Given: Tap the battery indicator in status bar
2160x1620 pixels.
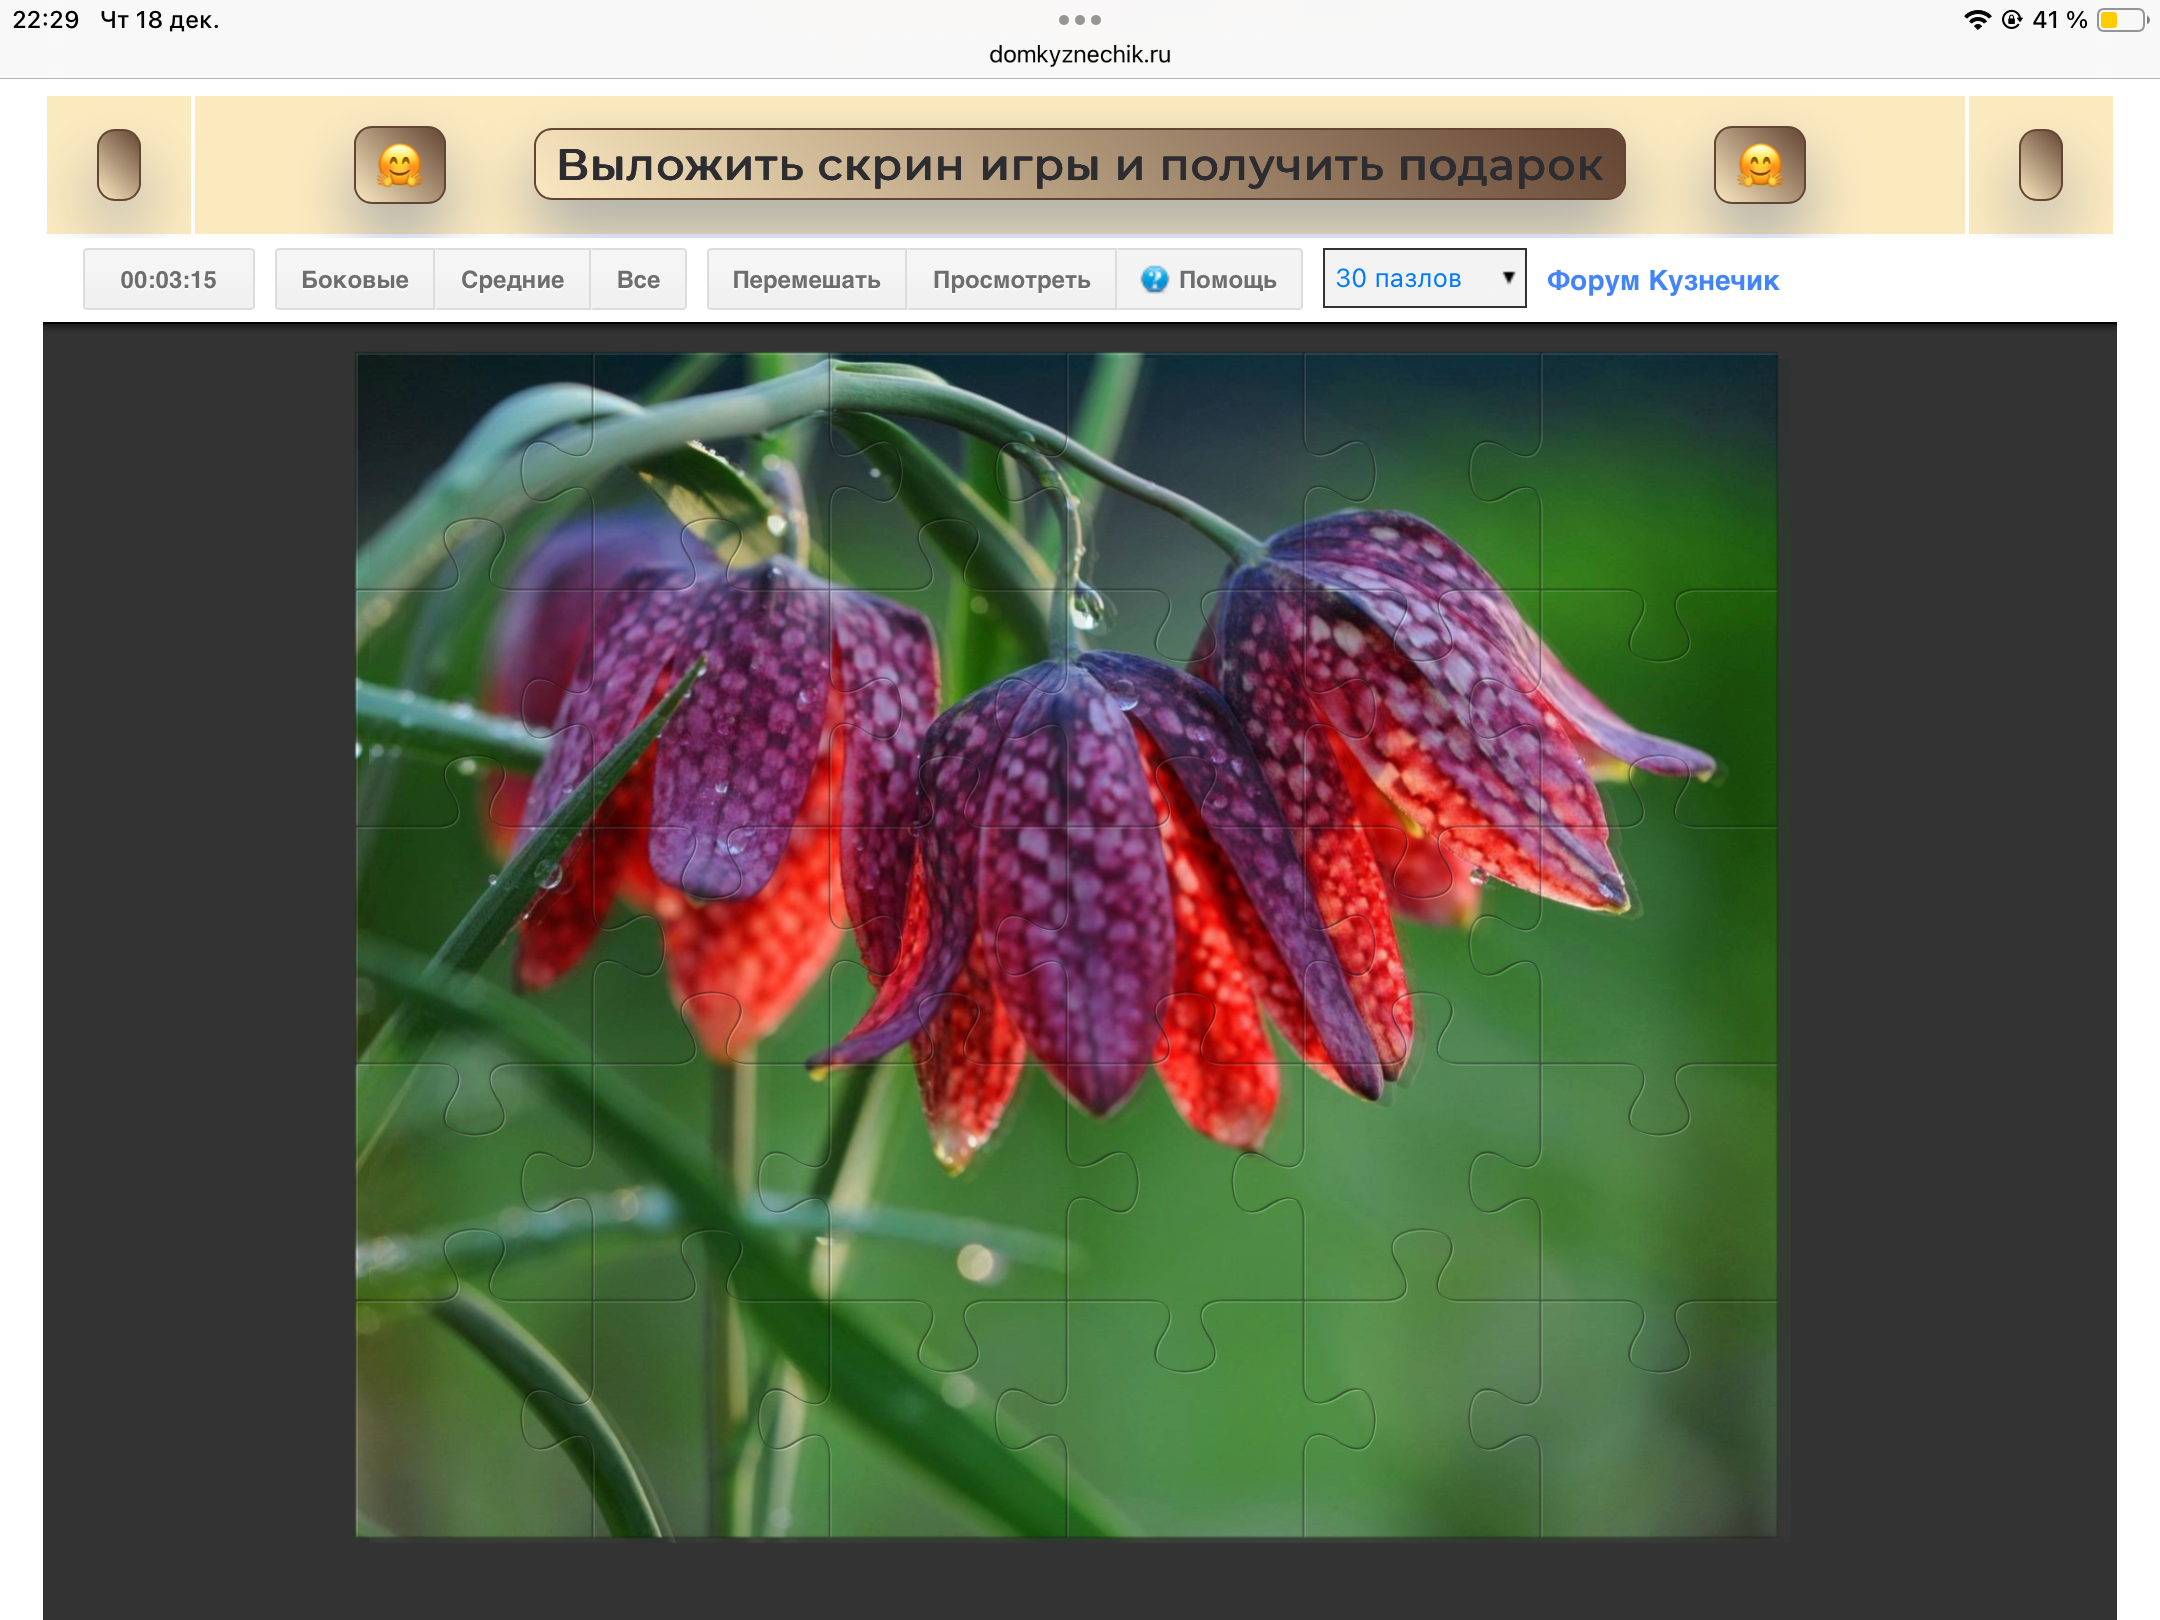Looking at the screenshot, I should coord(2121,20).
